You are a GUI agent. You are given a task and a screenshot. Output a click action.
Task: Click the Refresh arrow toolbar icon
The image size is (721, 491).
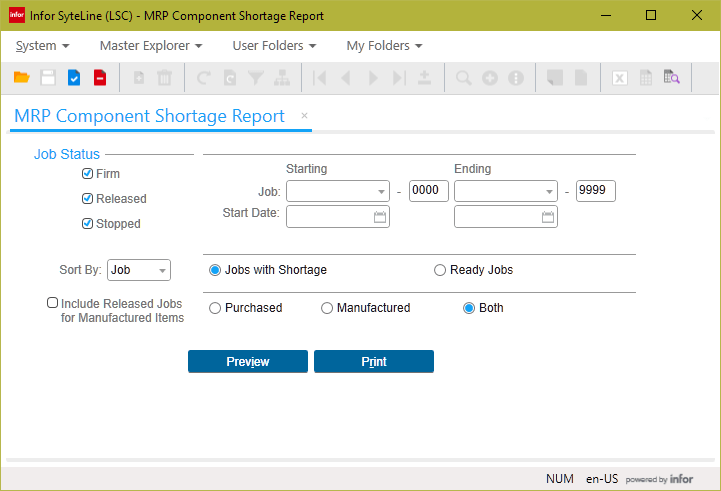pos(204,78)
